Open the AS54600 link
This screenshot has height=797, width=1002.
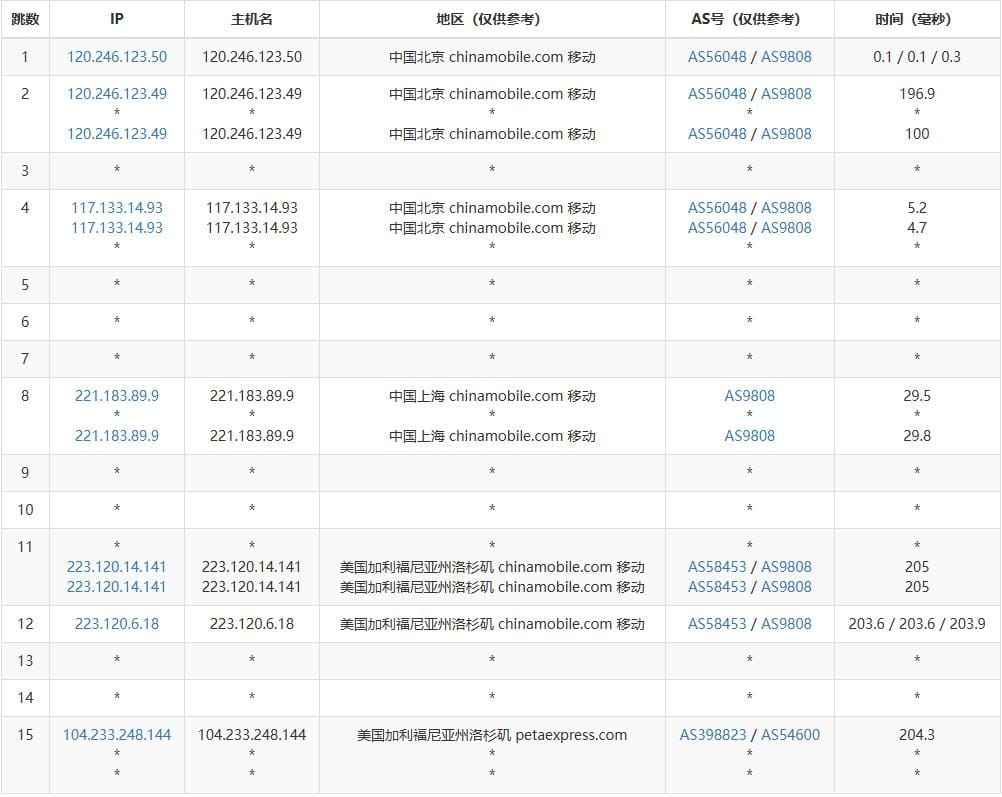point(790,735)
